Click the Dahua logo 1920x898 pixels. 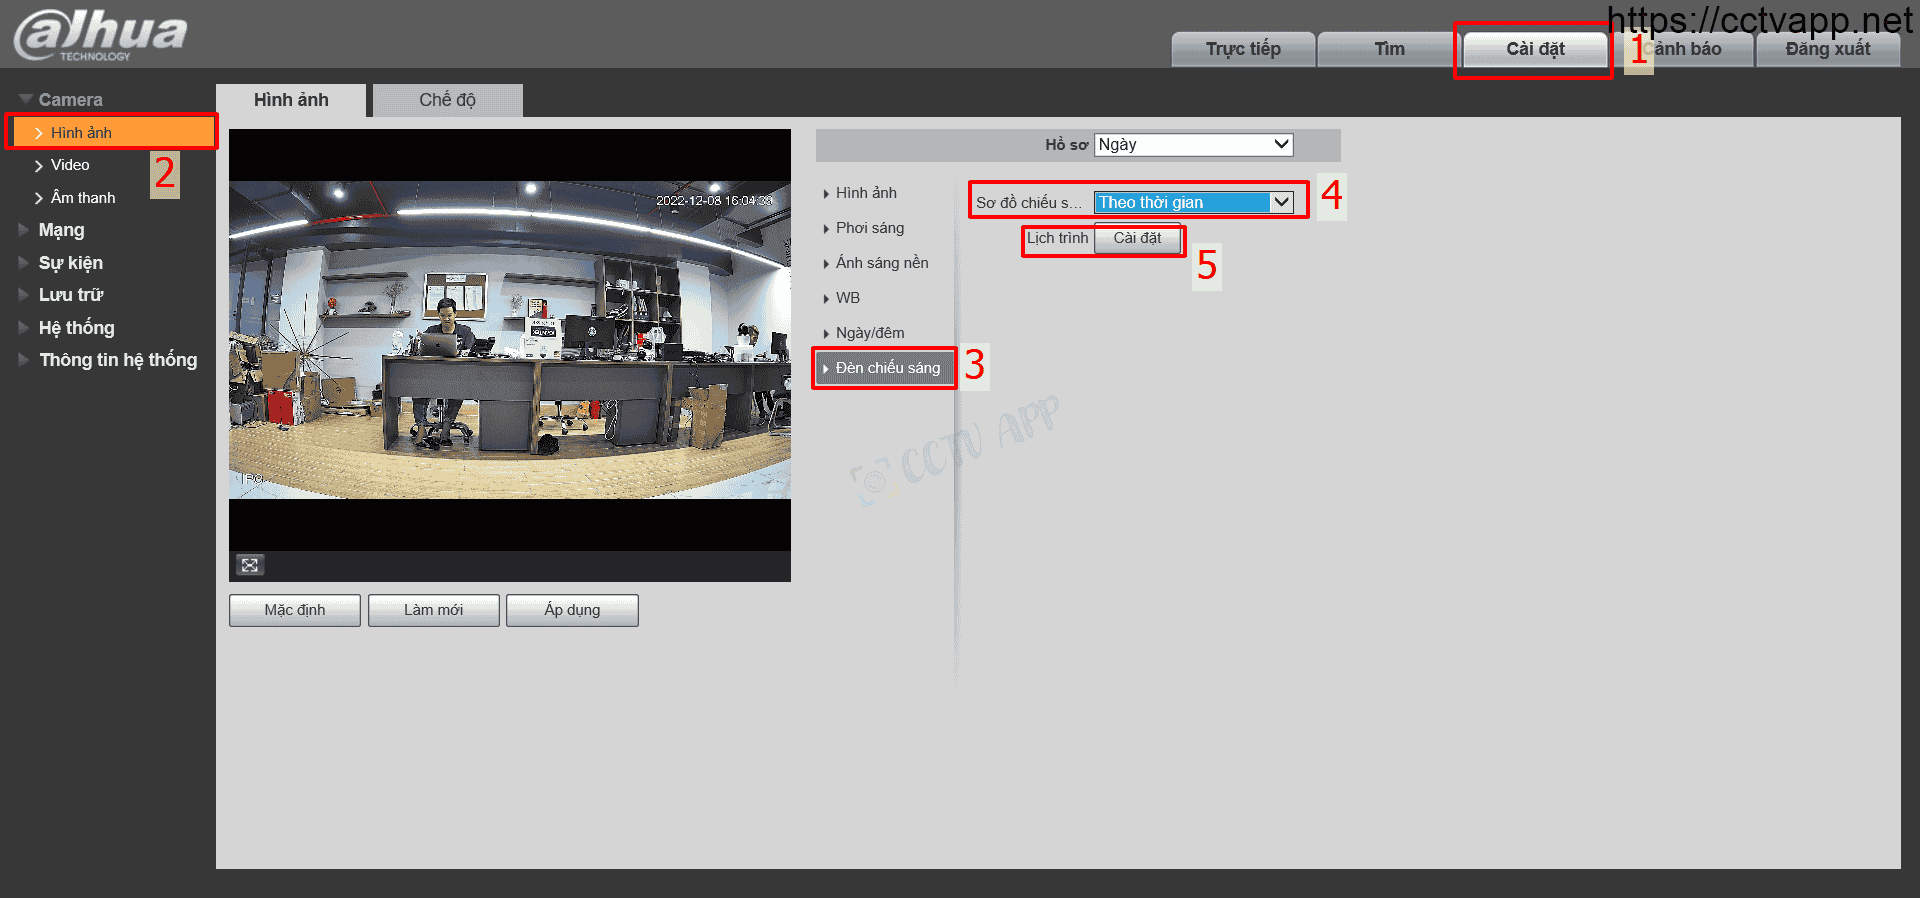pyautogui.click(x=100, y=34)
